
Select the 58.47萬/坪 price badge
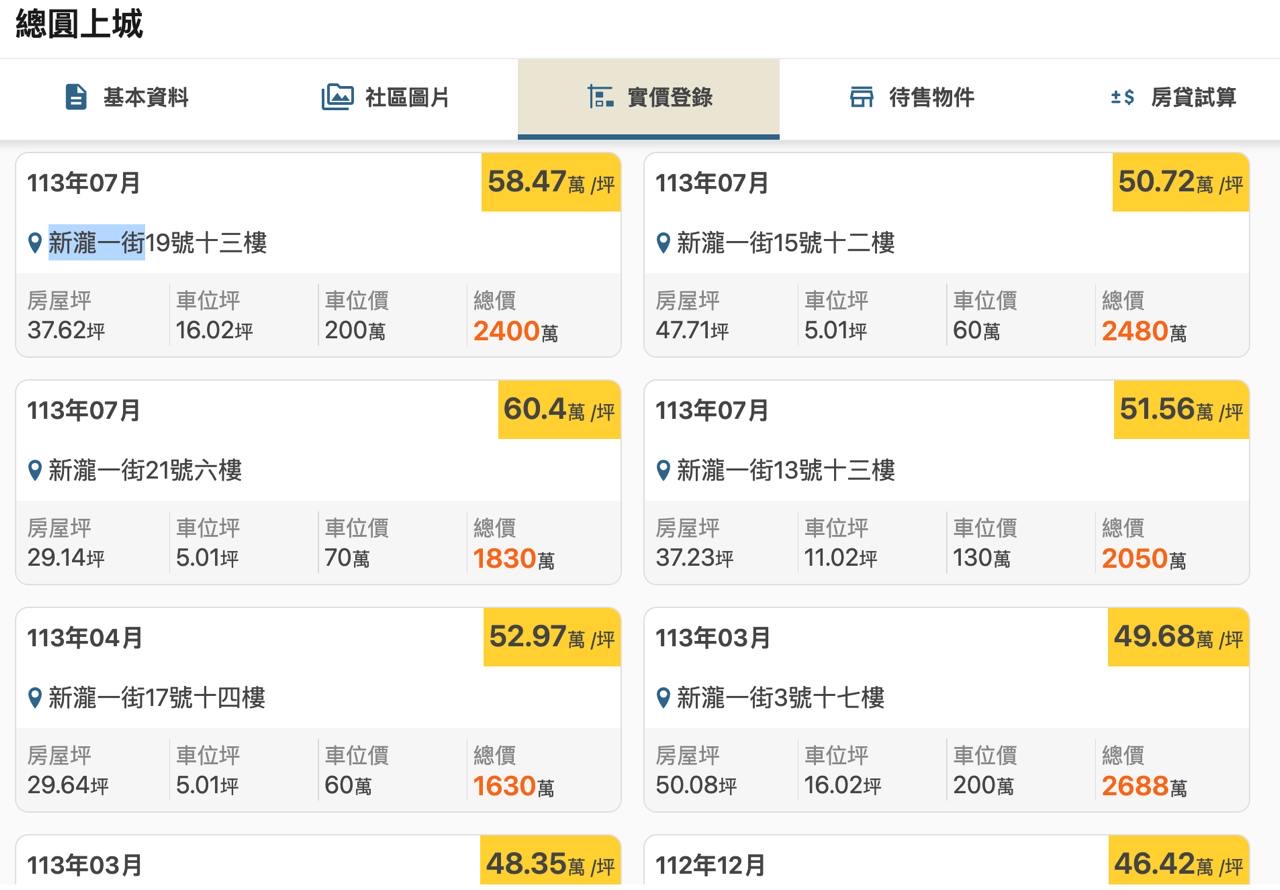[x=551, y=182]
